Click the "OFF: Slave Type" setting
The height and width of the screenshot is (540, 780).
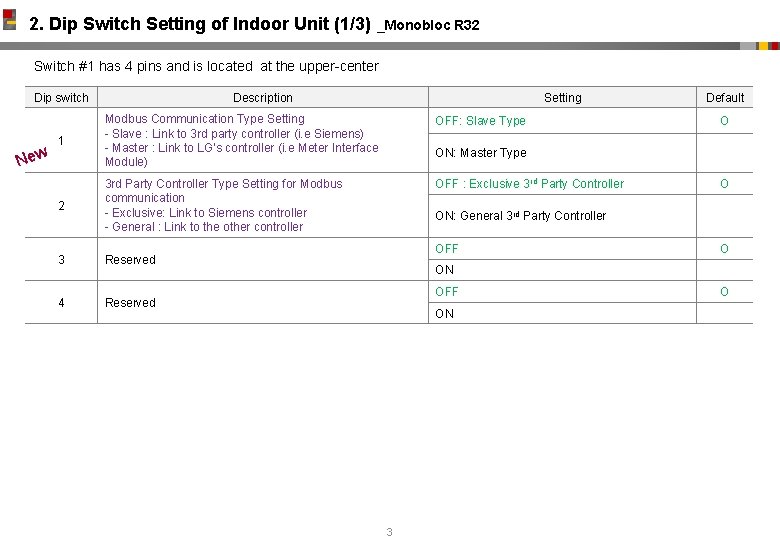point(480,121)
